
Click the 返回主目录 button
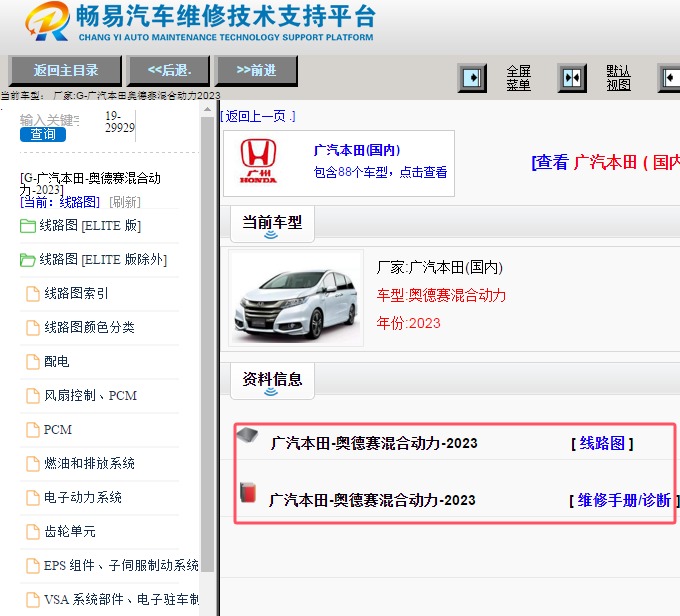[65, 71]
